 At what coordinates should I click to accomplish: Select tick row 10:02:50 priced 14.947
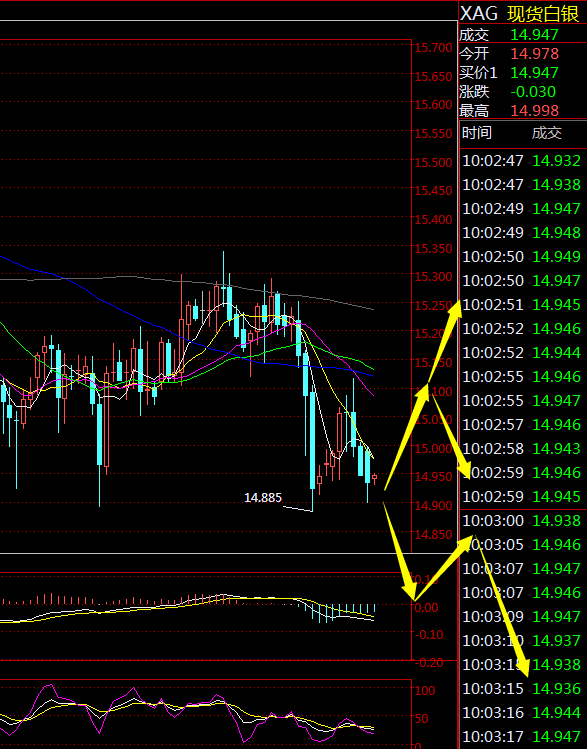[x=522, y=281]
